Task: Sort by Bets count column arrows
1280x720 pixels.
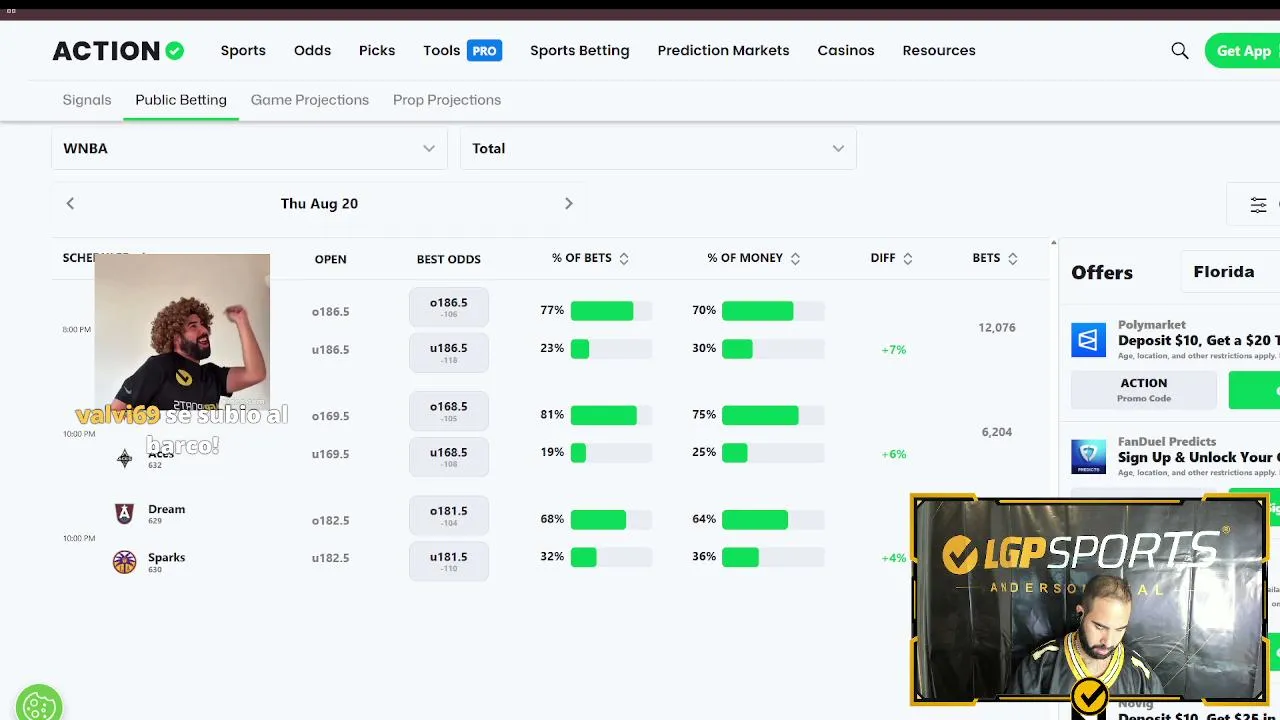Action: (x=1013, y=258)
